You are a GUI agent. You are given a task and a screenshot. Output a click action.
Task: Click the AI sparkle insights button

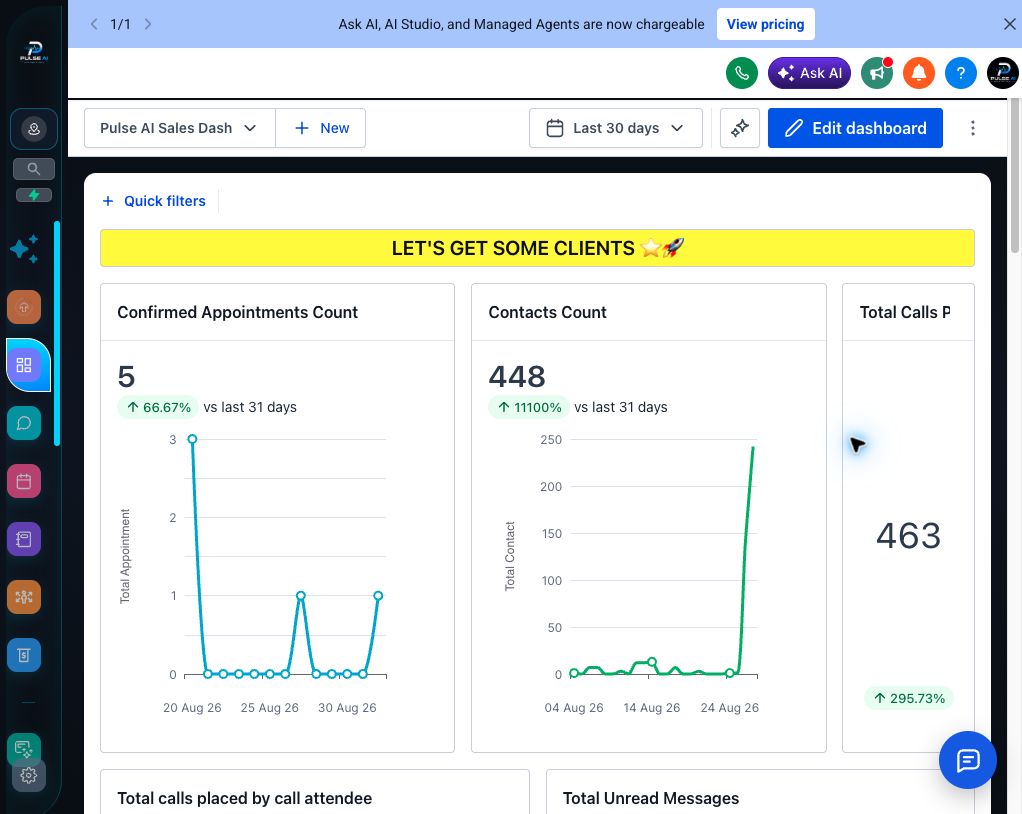click(740, 128)
